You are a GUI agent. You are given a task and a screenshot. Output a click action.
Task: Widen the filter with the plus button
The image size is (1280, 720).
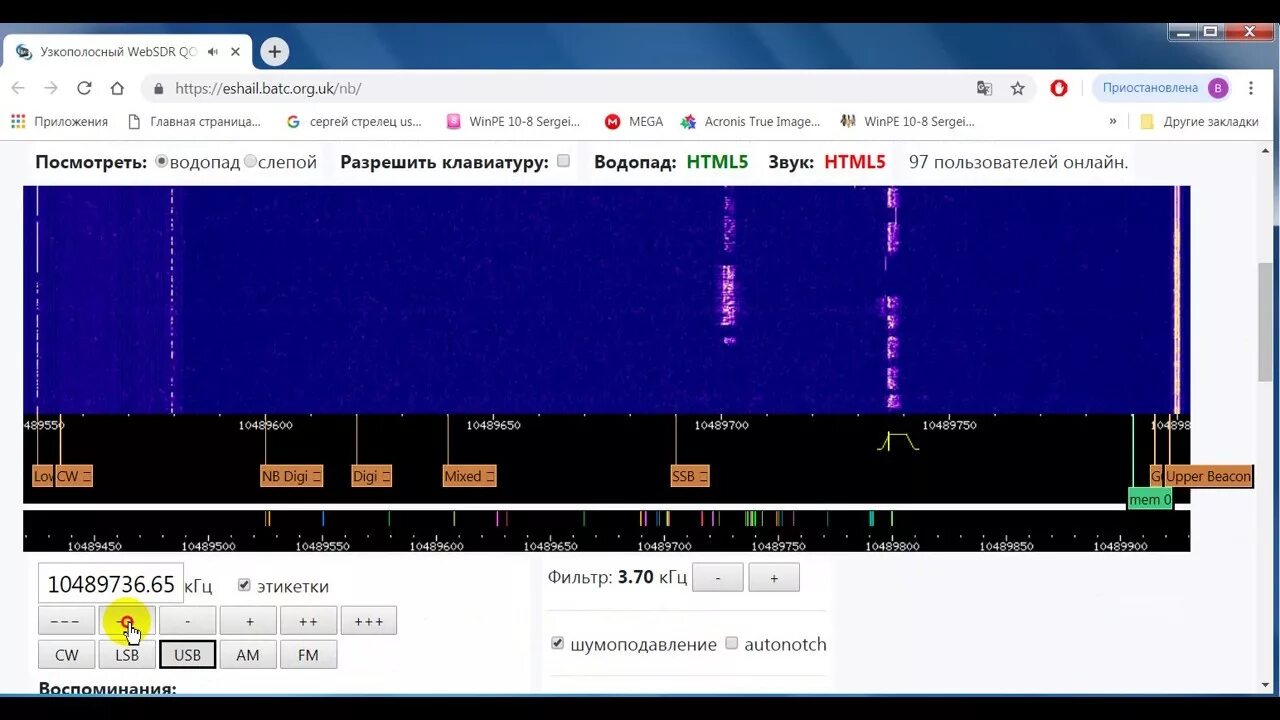point(774,578)
